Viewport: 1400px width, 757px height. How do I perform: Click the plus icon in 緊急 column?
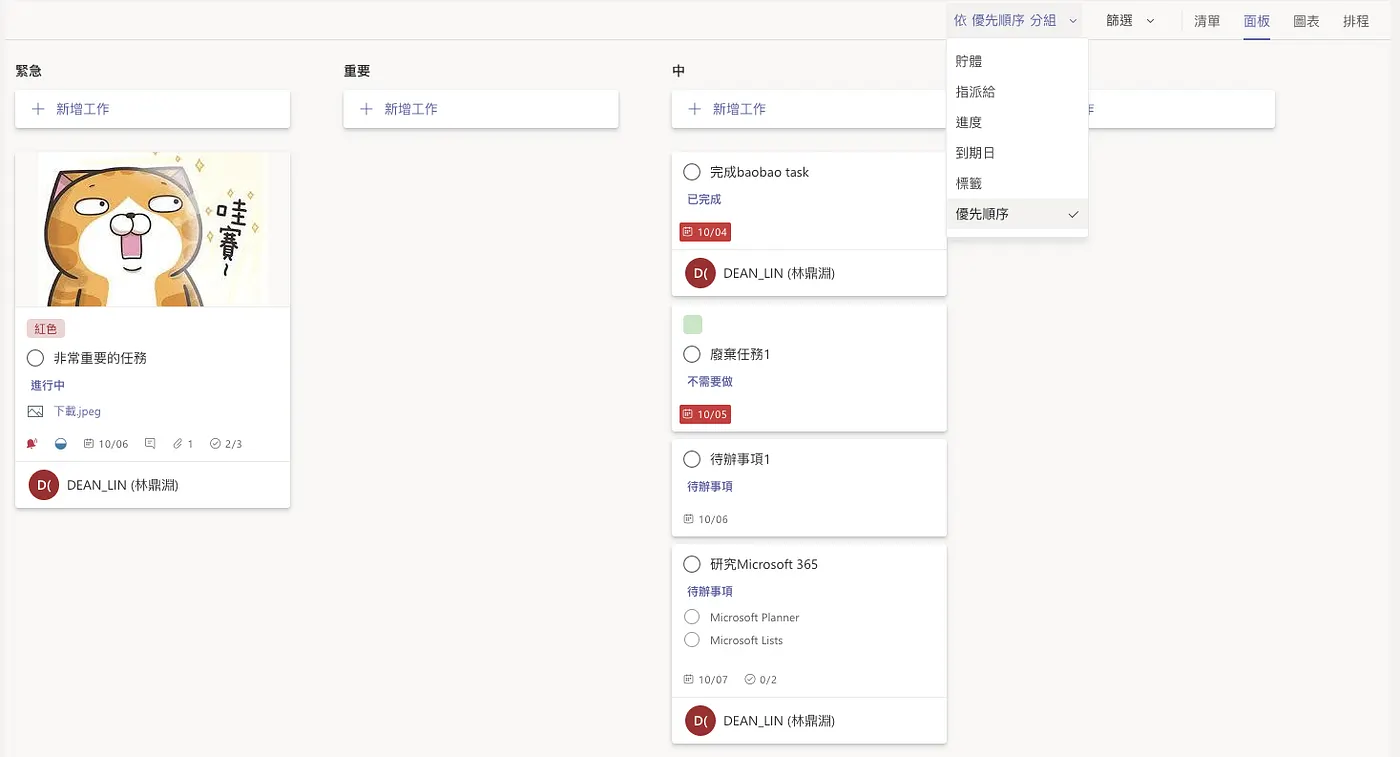38,109
